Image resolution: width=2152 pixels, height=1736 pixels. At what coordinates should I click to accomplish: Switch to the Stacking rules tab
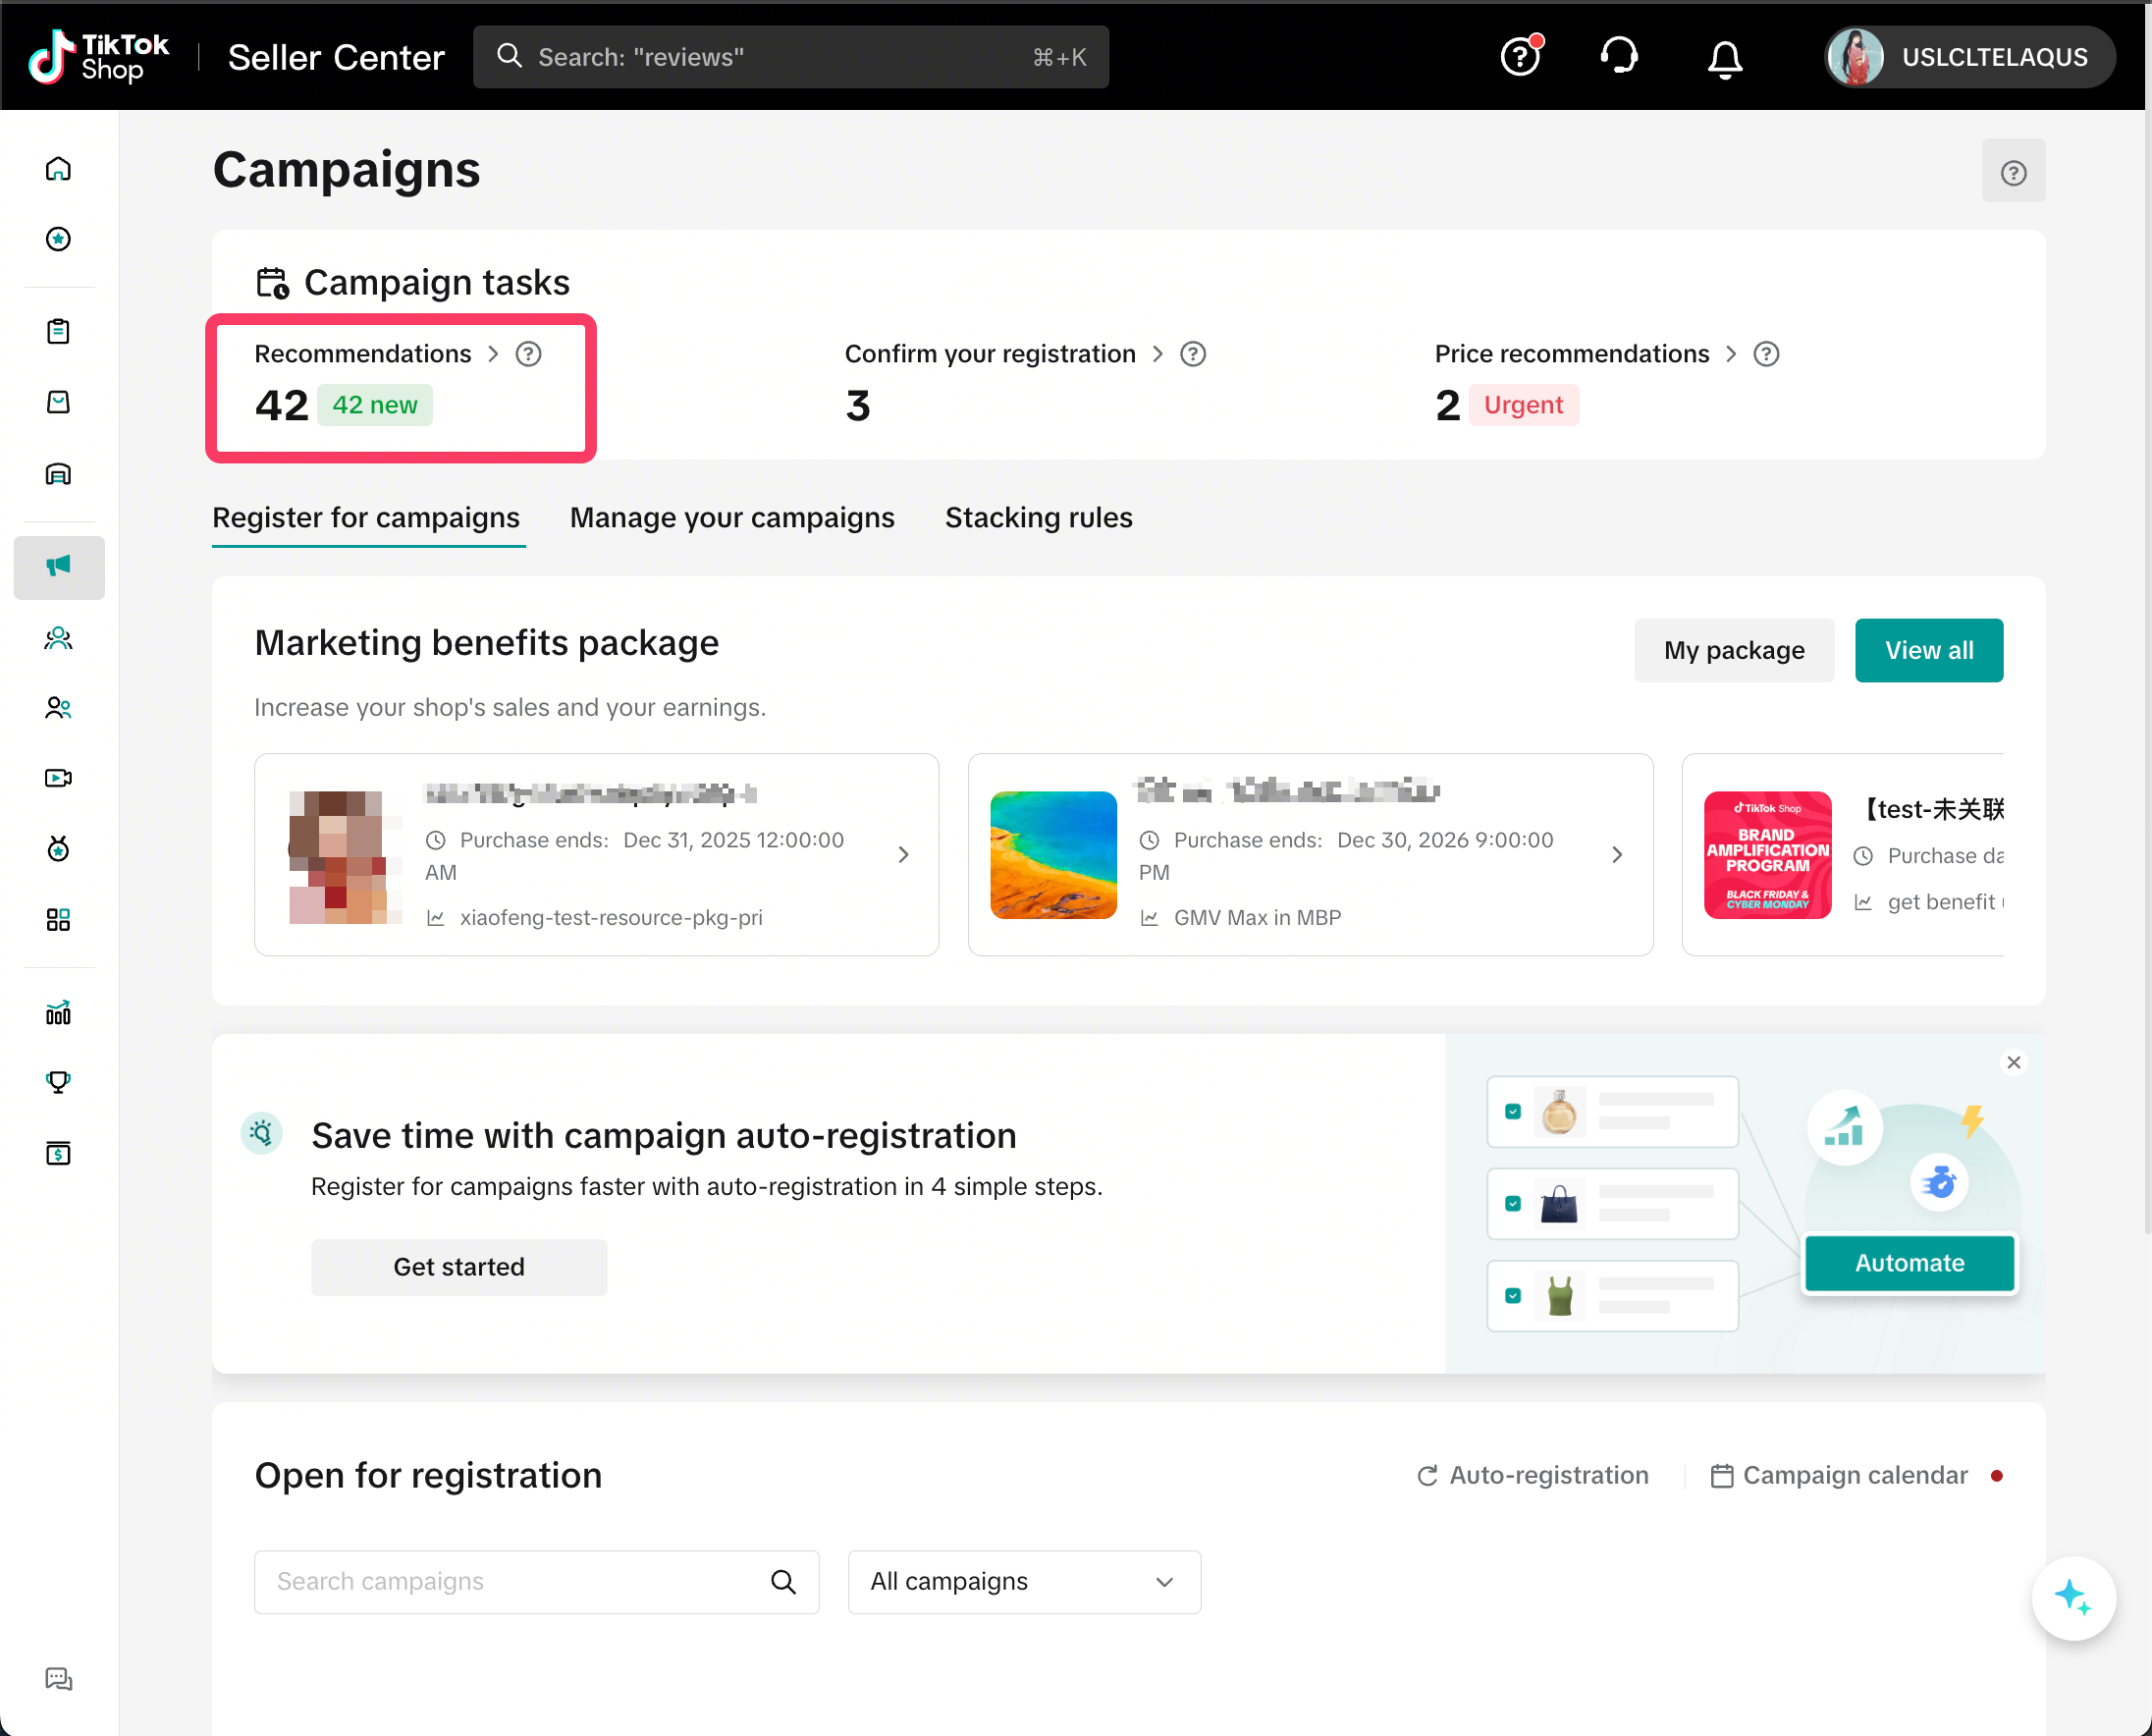[1038, 518]
